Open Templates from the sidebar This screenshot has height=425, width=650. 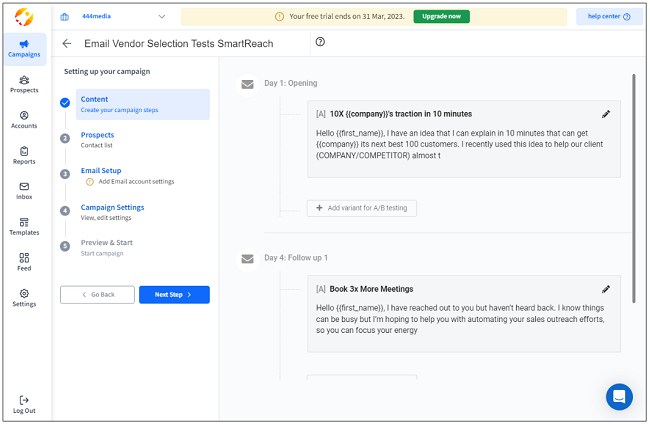point(24,226)
